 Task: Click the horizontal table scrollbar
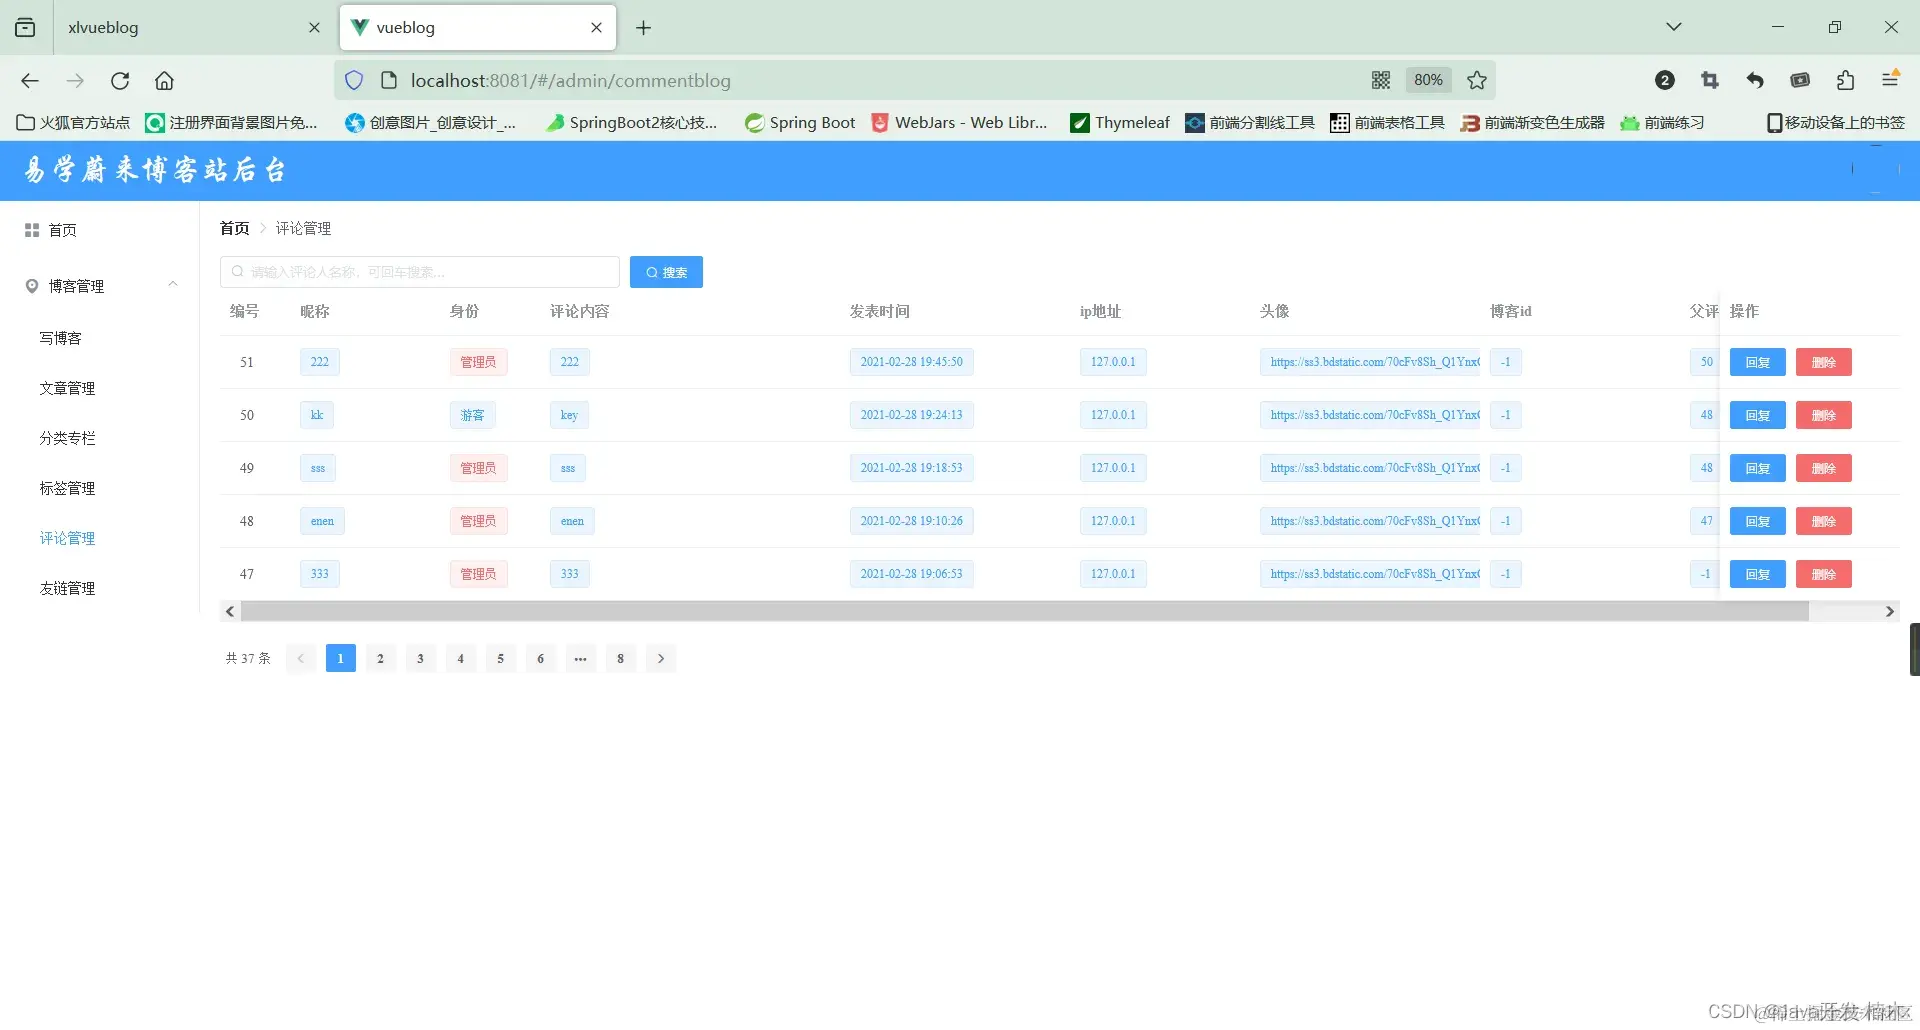(x=1024, y=611)
